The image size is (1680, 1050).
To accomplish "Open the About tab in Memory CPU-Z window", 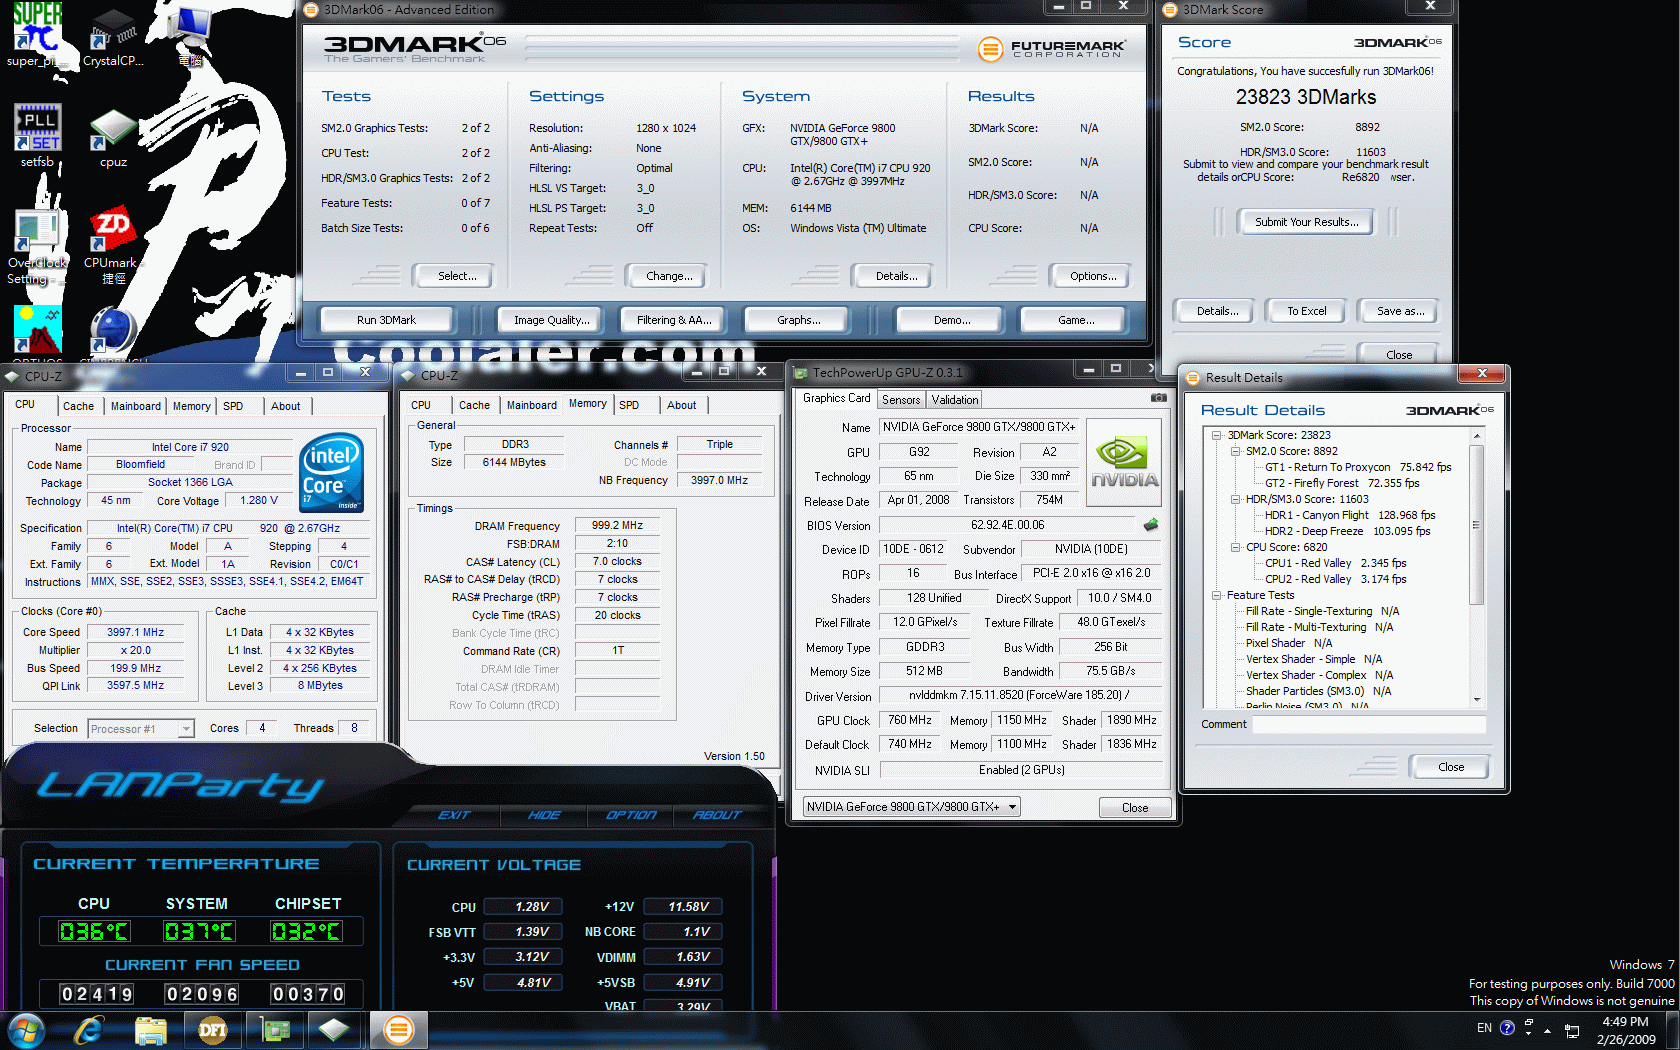I will (x=682, y=405).
